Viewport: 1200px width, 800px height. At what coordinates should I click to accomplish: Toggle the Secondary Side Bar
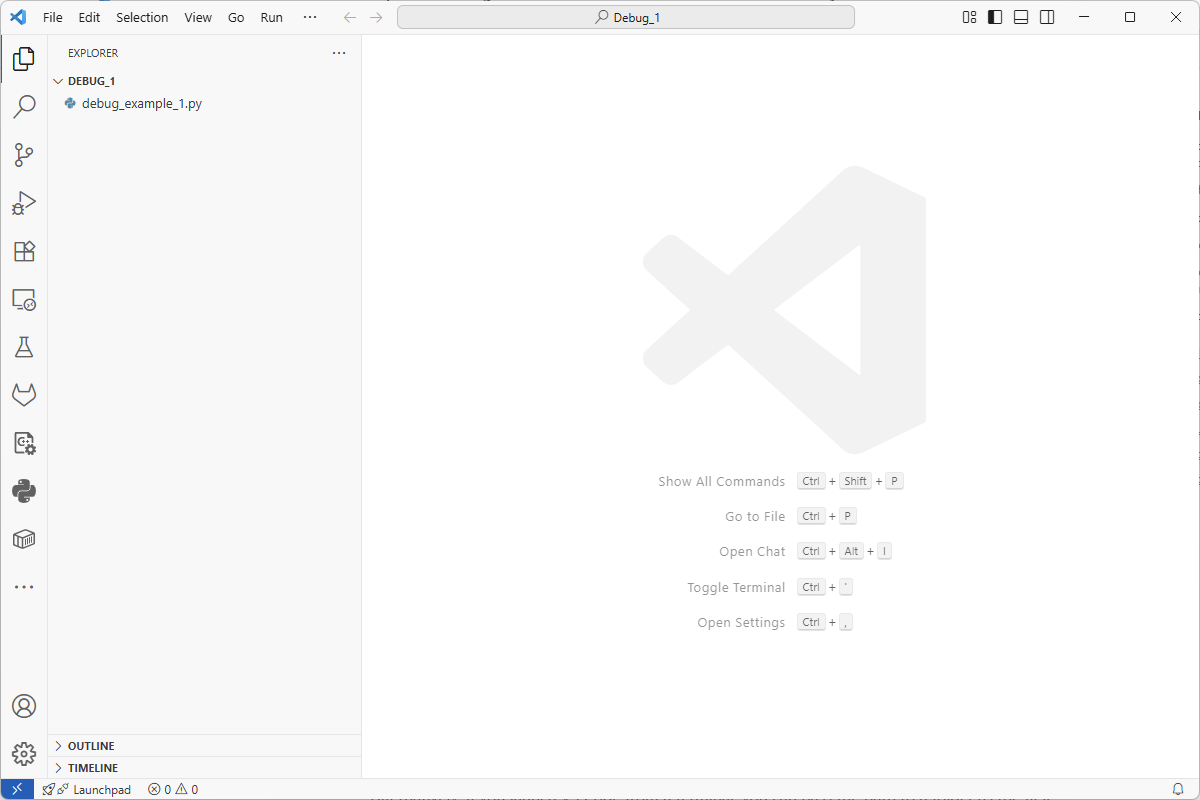pos(1046,17)
